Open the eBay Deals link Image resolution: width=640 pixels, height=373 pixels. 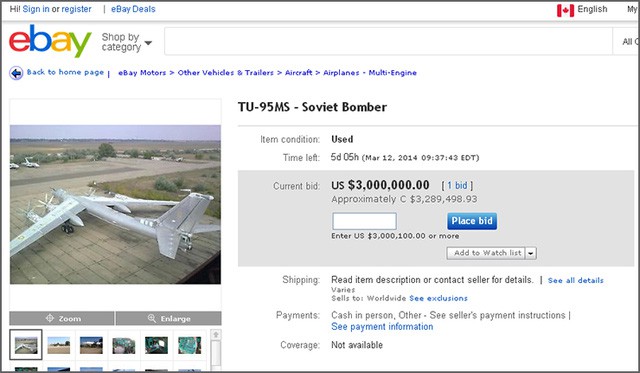(133, 9)
